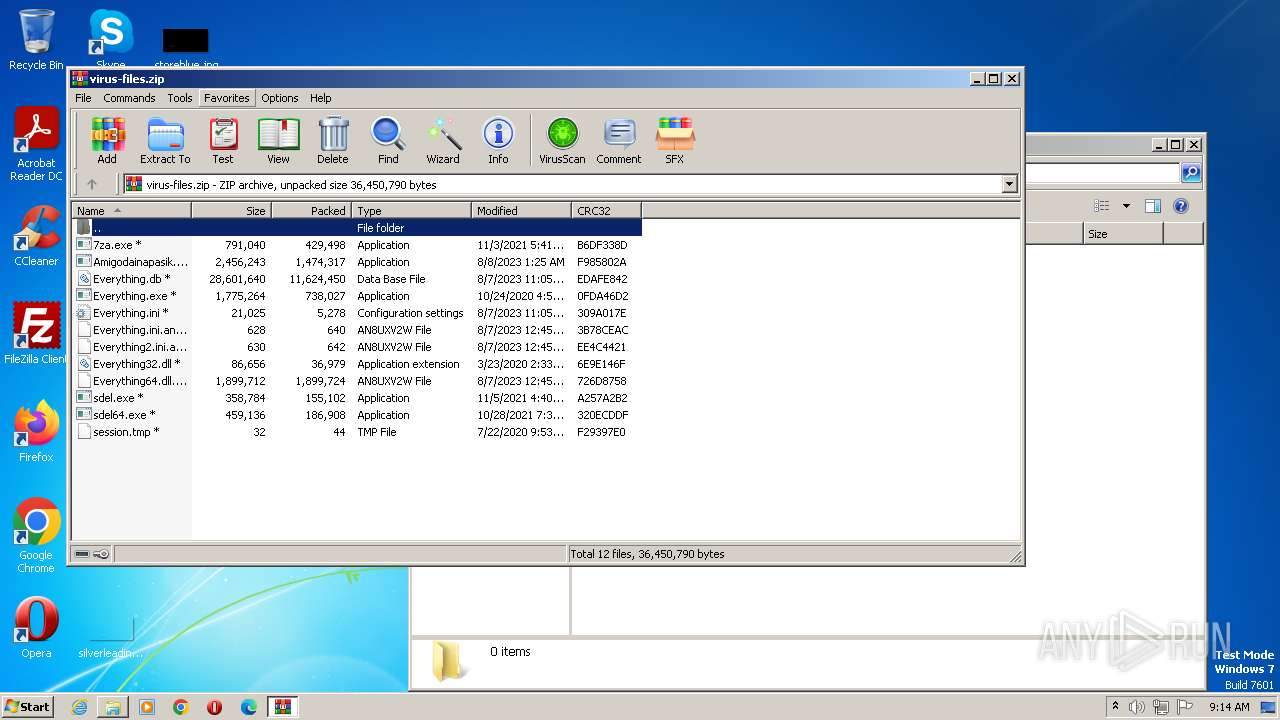The image size is (1280, 720).
Task: Sort by Name column header
Action: point(131,210)
